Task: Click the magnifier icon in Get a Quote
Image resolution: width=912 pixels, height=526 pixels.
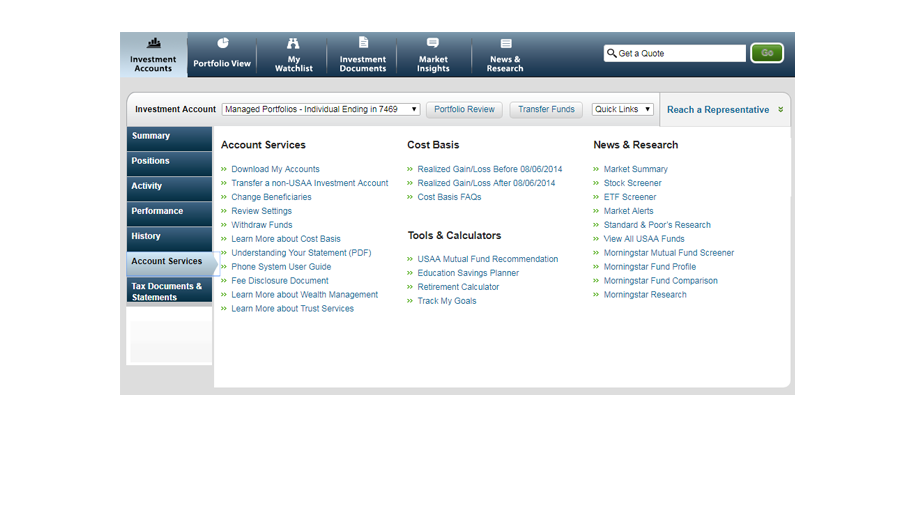Action: coord(611,53)
